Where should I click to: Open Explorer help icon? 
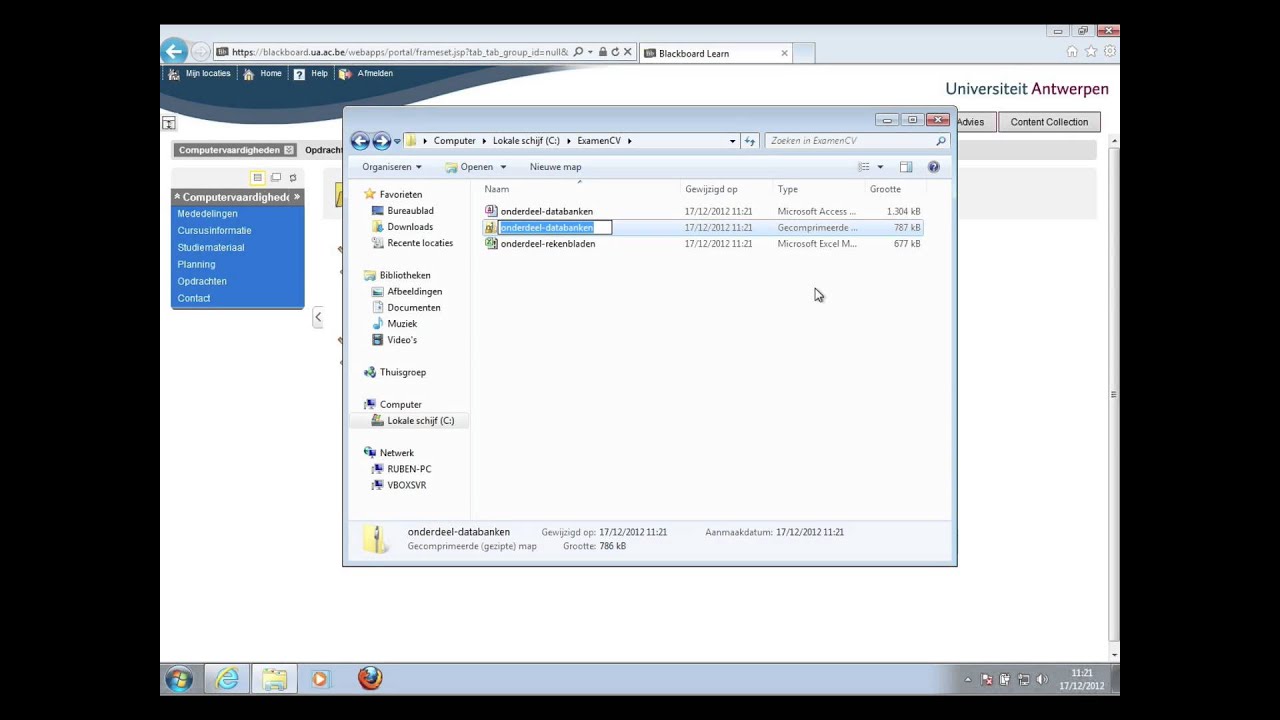coord(934,167)
